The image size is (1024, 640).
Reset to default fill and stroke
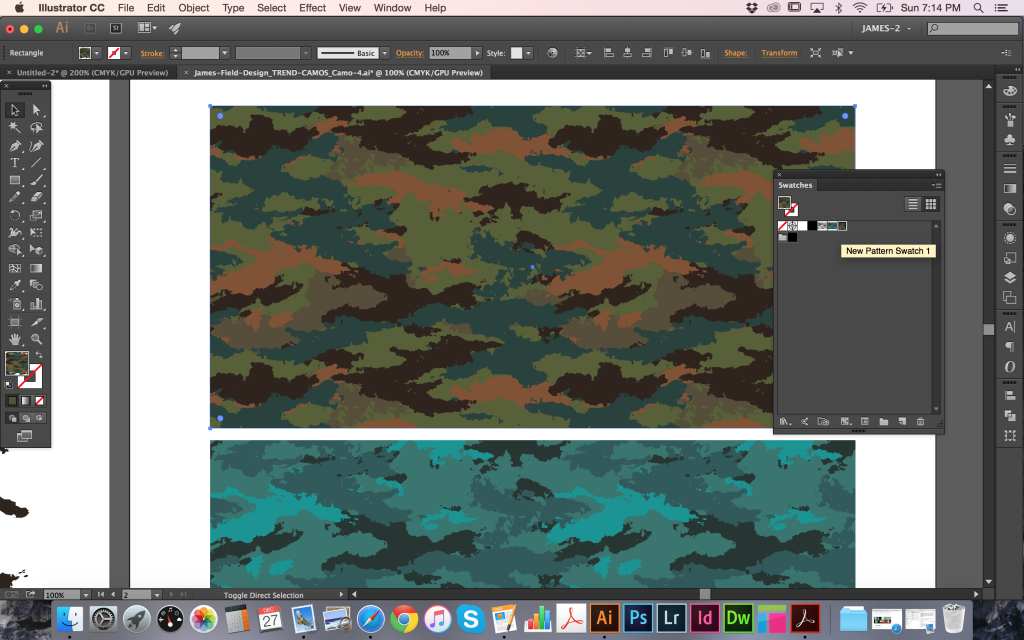pos(8,385)
